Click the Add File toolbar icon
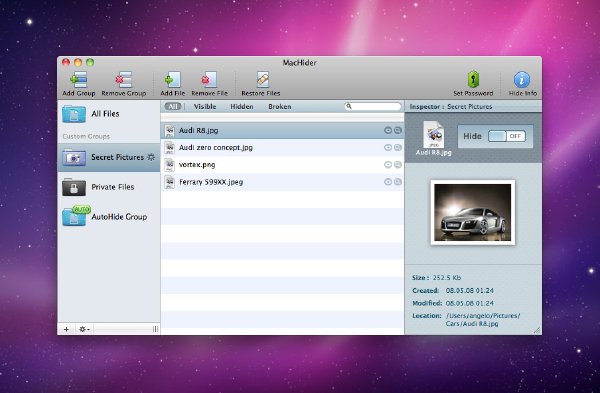The height and width of the screenshot is (393, 600). [173, 80]
